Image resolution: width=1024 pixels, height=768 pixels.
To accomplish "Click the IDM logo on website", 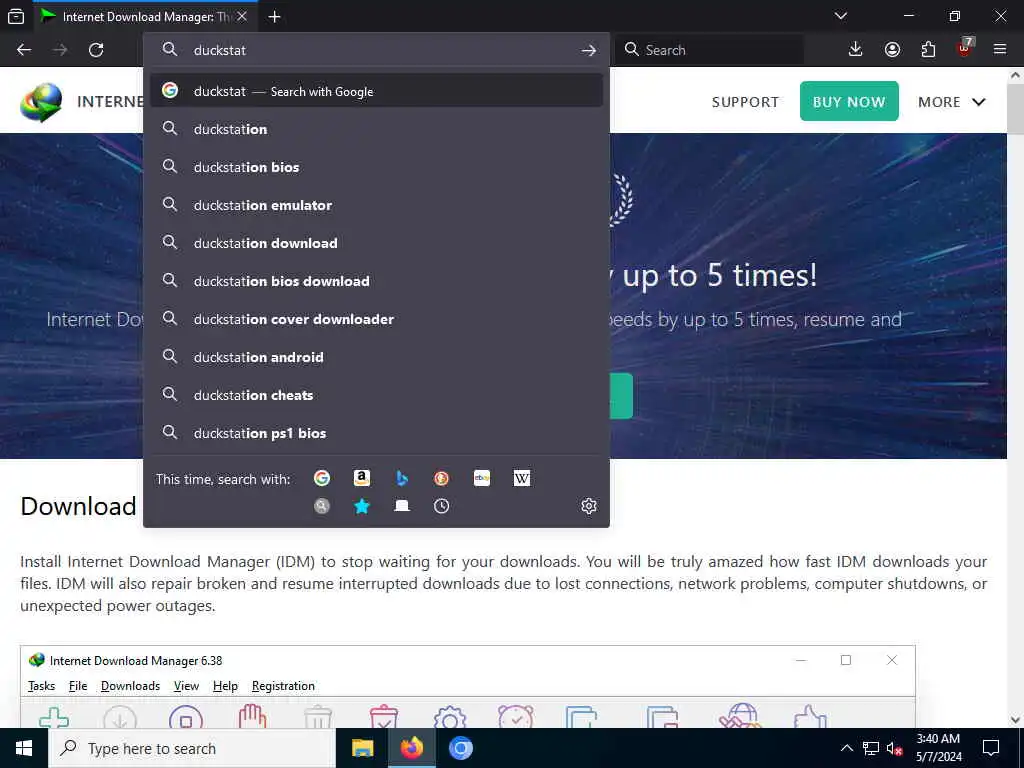I will point(41,102).
